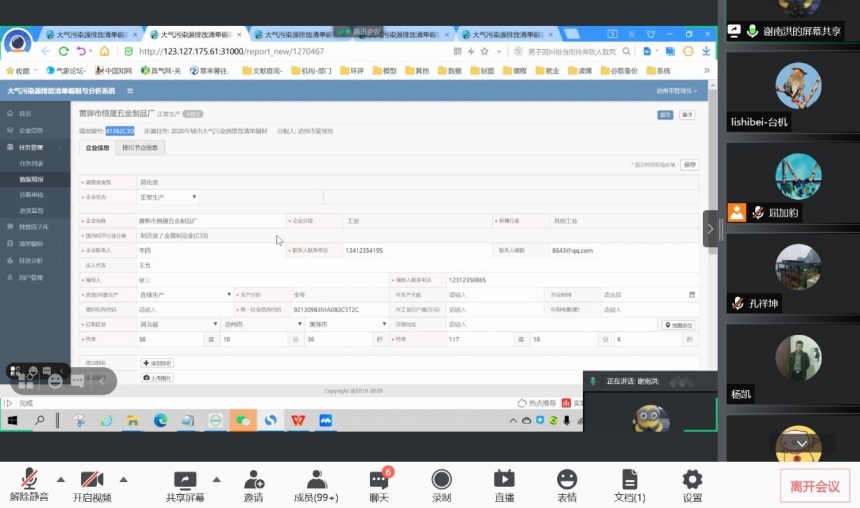Open the 表情 emoji reactions
860x508 pixels.
[x=567, y=486]
